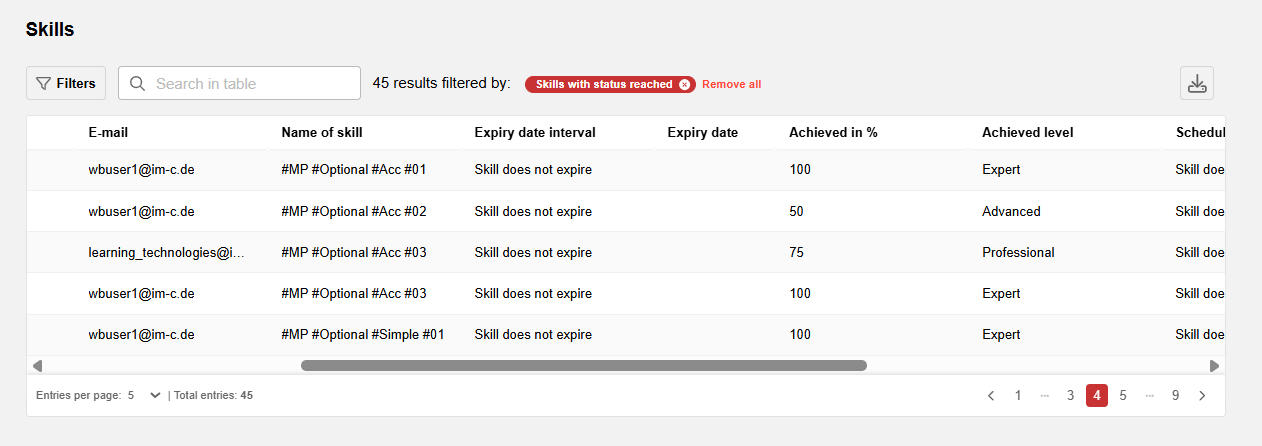Screen dimensions: 1262x446
Task: Open the Entries per page dropdown
Action: (145, 396)
